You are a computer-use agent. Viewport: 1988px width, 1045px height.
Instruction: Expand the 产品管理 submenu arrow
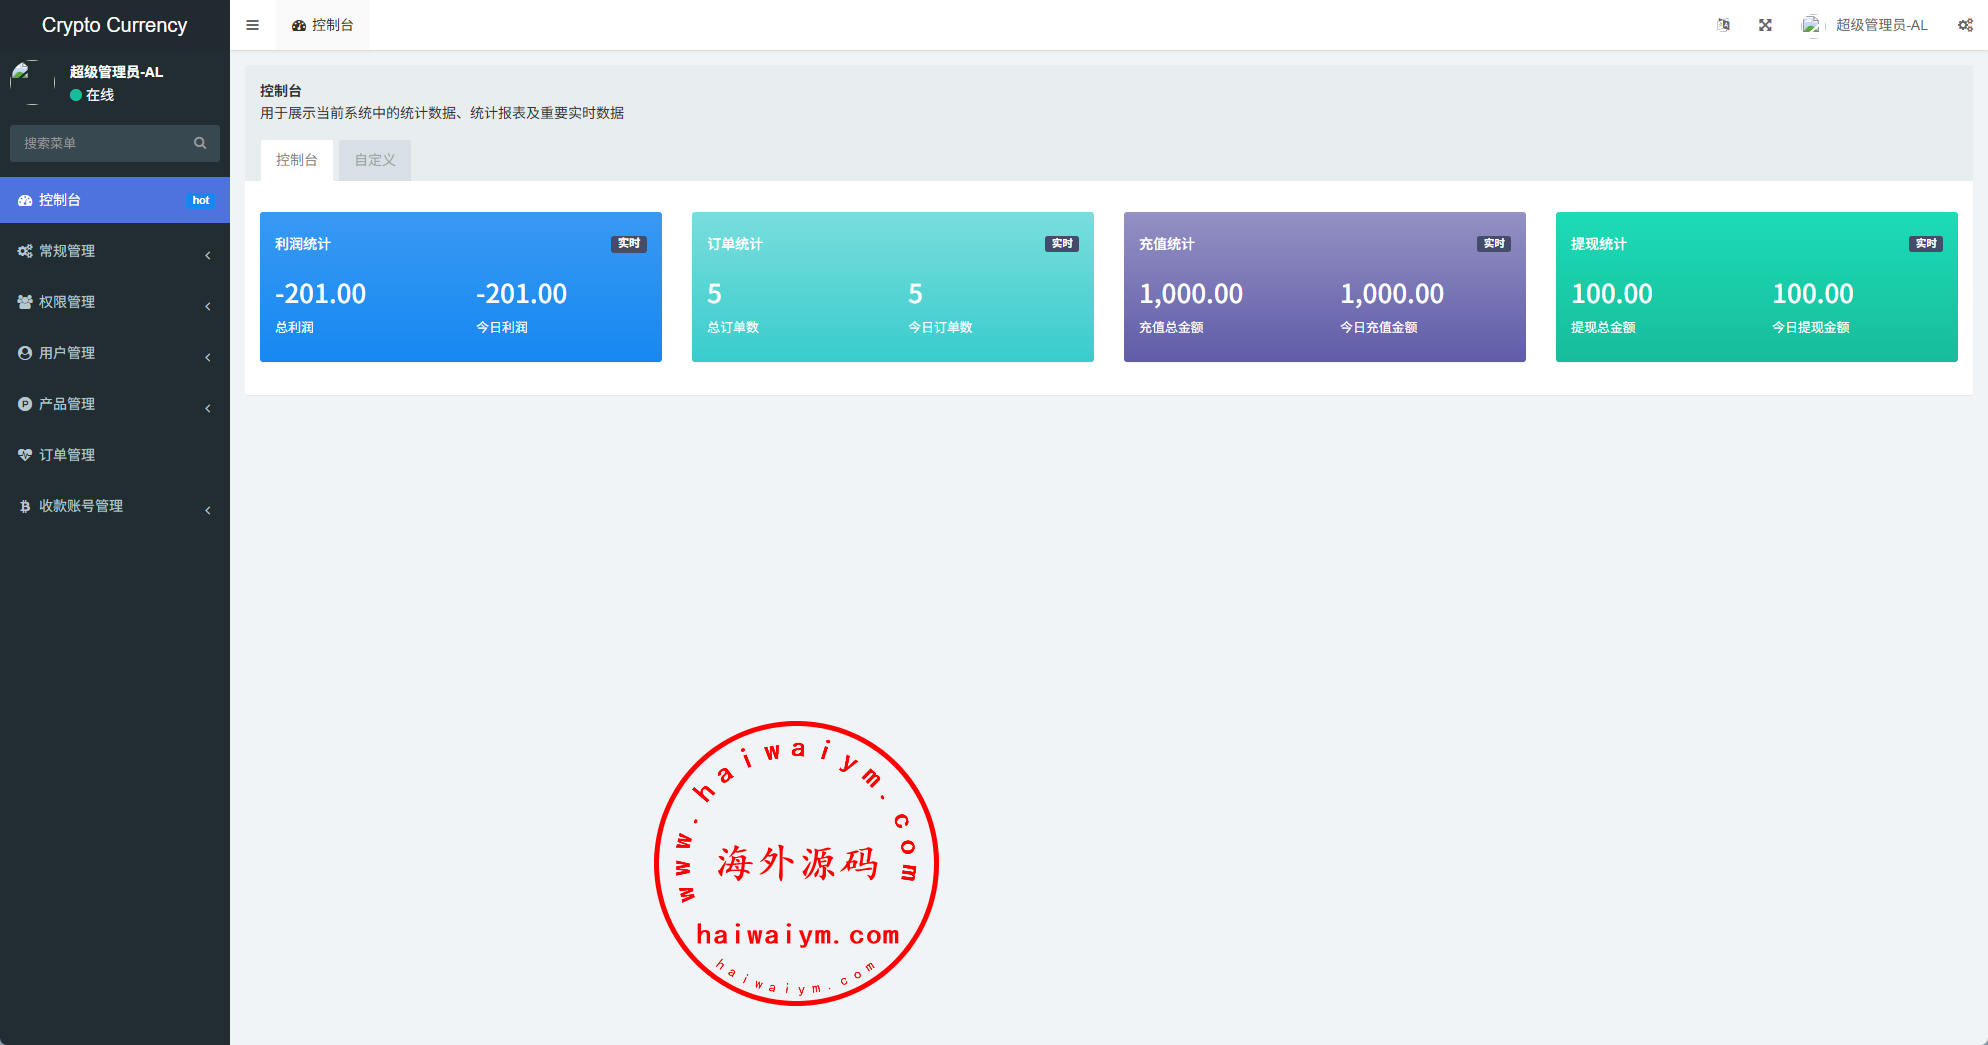(208, 408)
